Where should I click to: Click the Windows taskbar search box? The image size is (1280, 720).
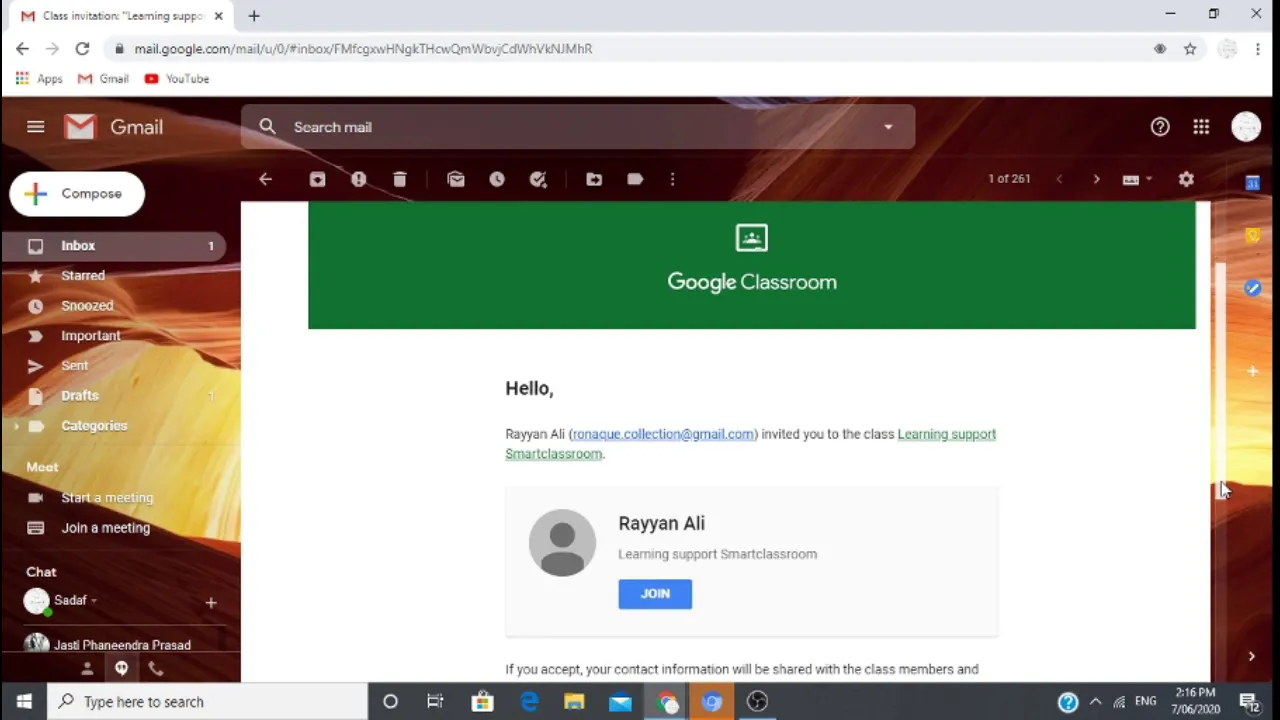click(x=208, y=702)
